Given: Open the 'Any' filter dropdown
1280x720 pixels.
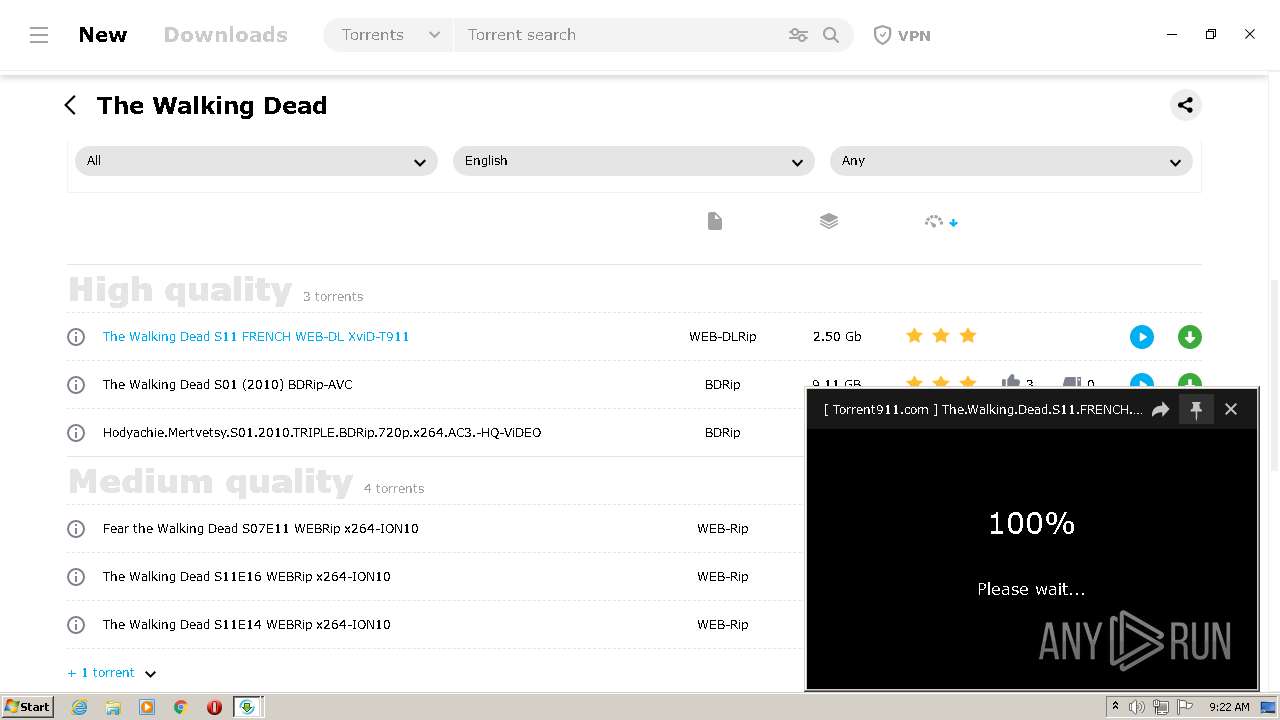Looking at the screenshot, I should point(1011,161).
